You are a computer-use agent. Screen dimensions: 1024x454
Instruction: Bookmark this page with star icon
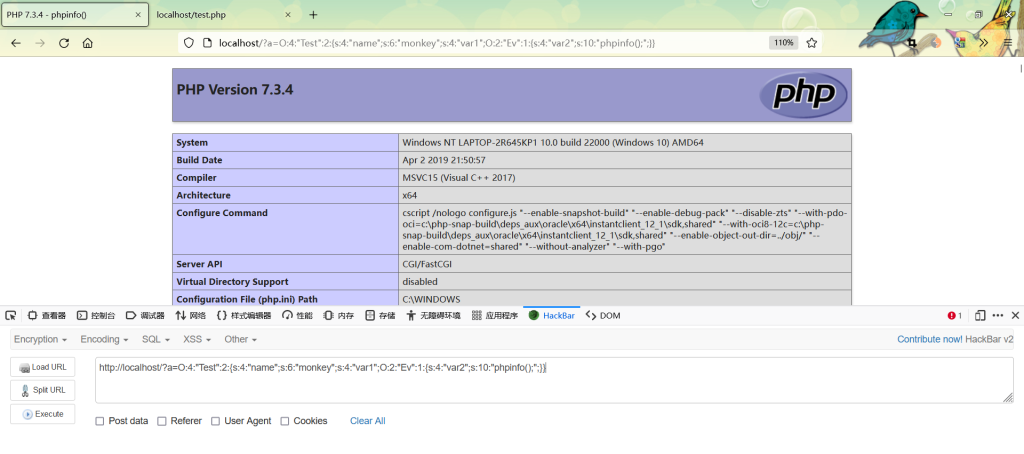812,43
